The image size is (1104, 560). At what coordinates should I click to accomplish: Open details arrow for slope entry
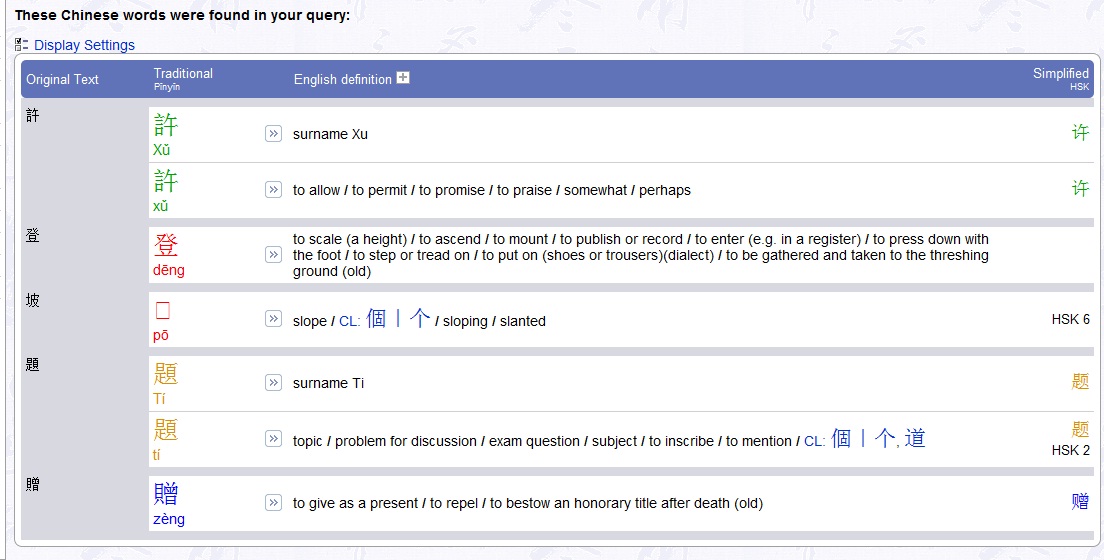click(273, 319)
